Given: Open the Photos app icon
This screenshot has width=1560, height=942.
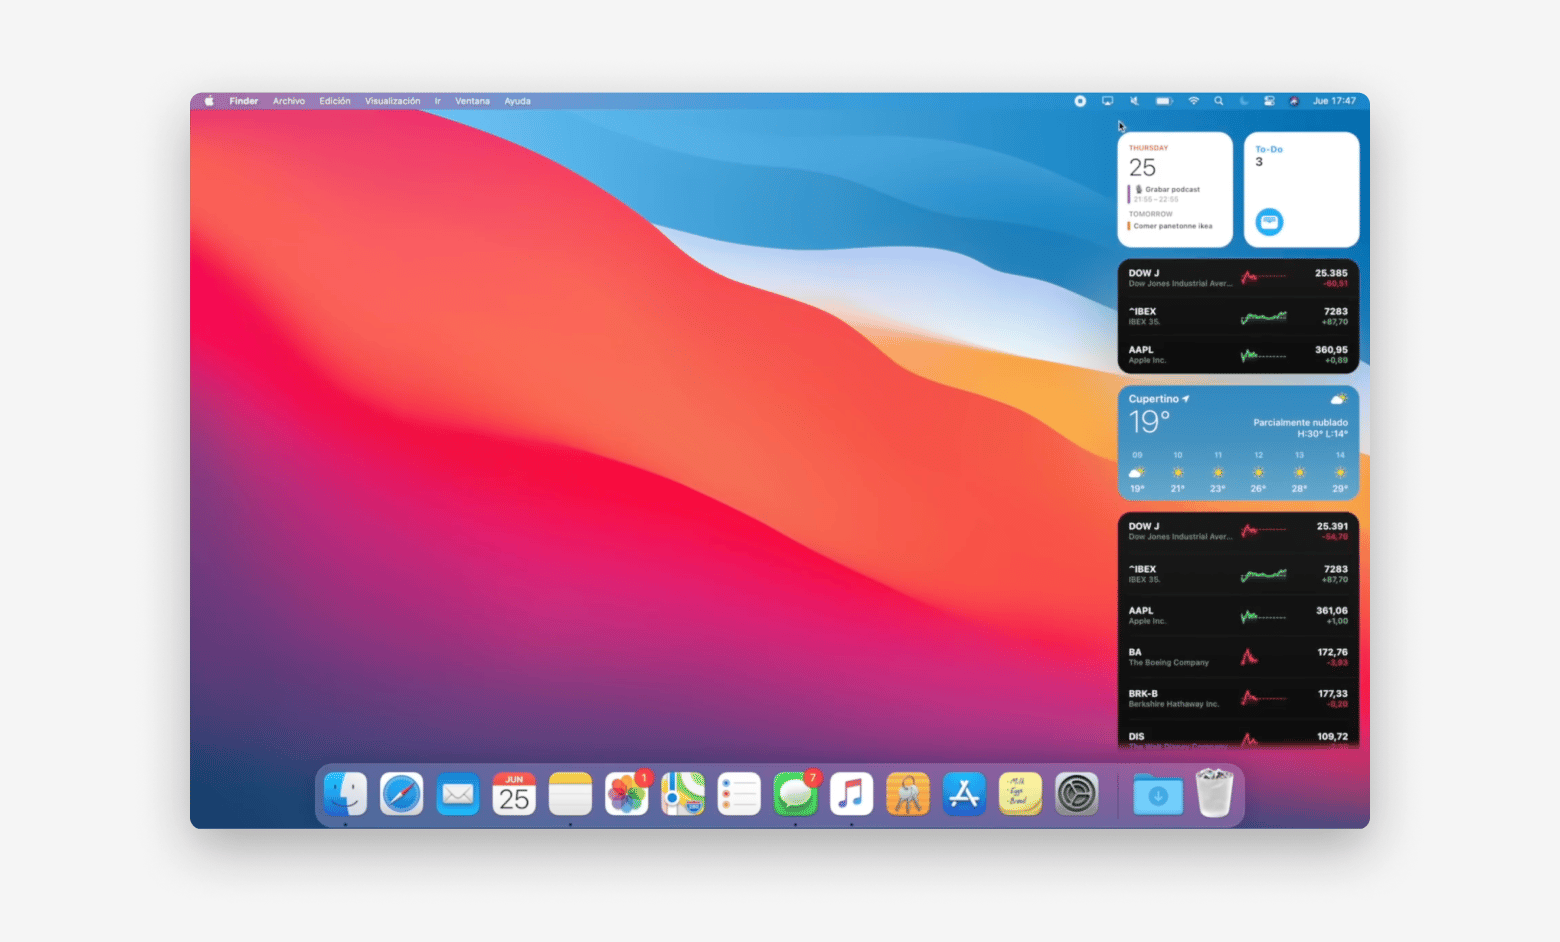Looking at the screenshot, I should coord(626,795).
